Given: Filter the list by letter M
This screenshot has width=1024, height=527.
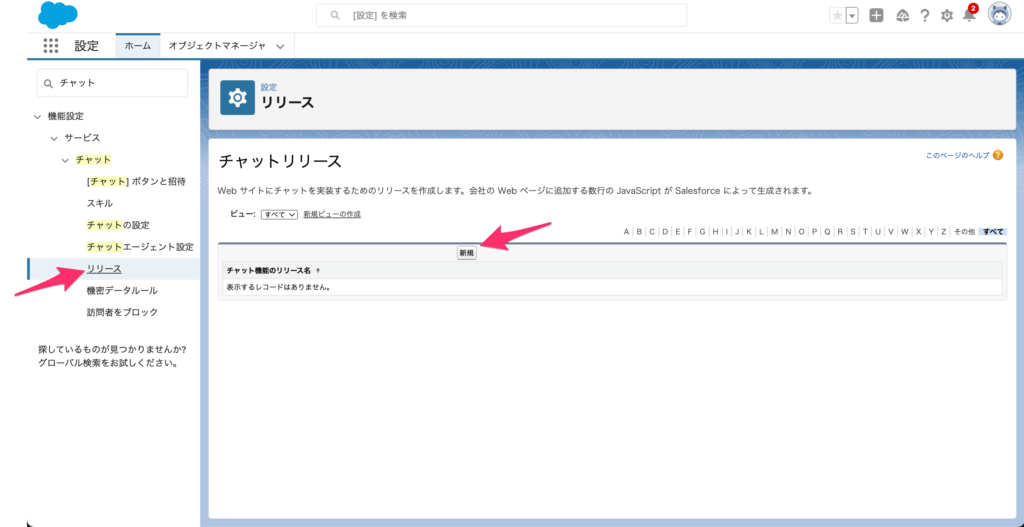Looking at the screenshot, I should 775,232.
